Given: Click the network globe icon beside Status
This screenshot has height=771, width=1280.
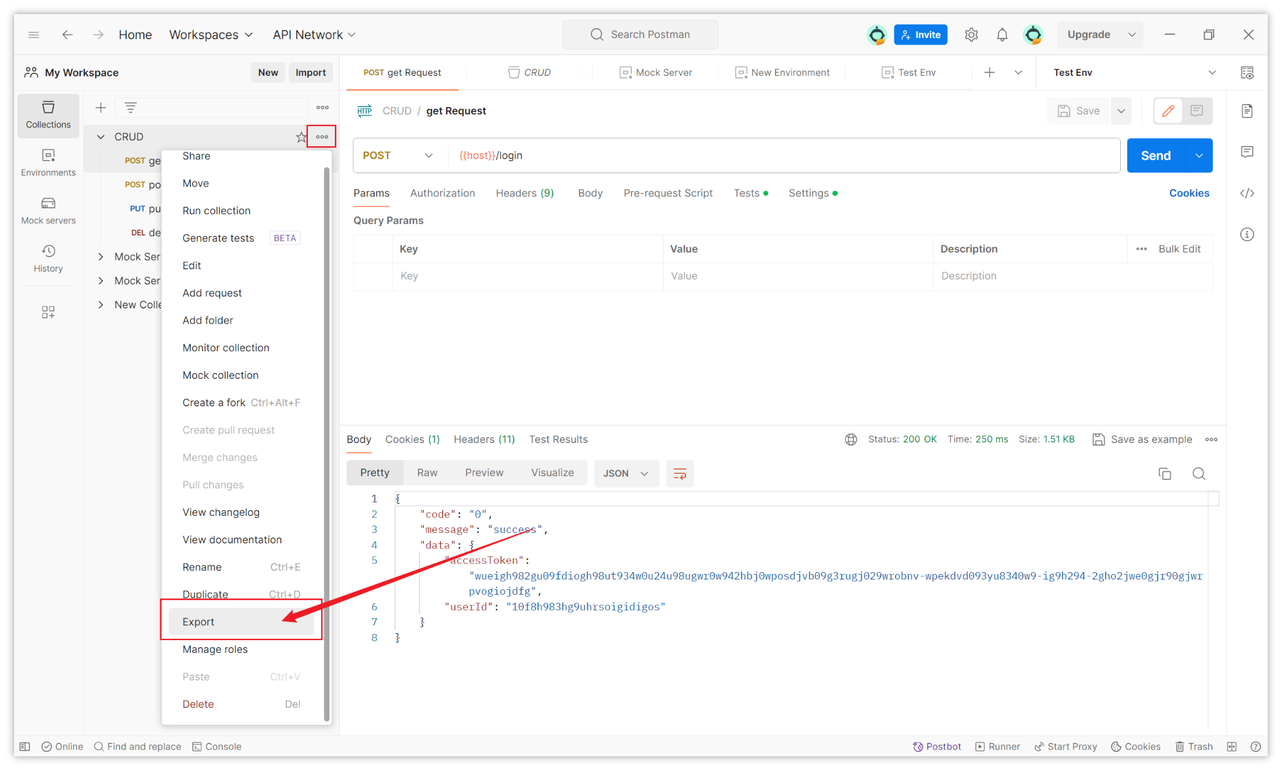Looking at the screenshot, I should click(x=851, y=439).
